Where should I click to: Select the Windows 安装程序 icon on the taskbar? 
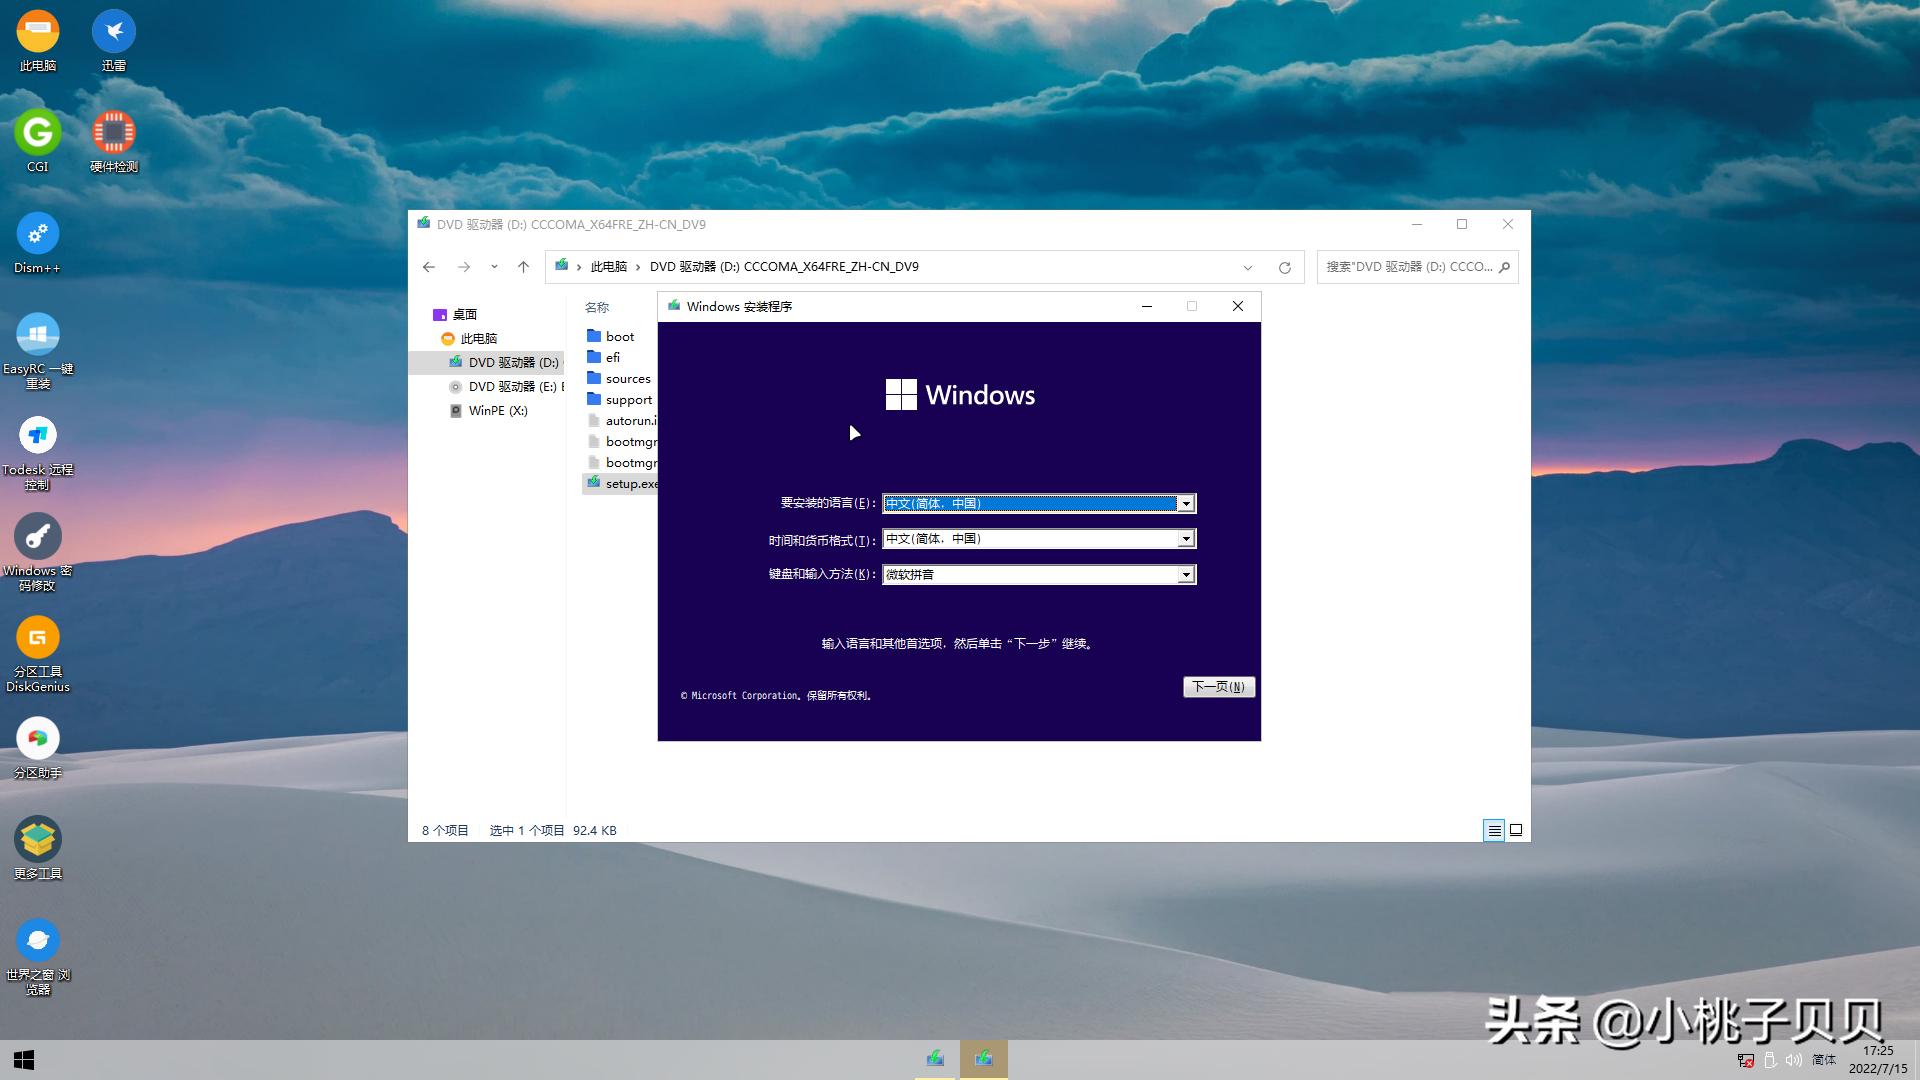(984, 1058)
